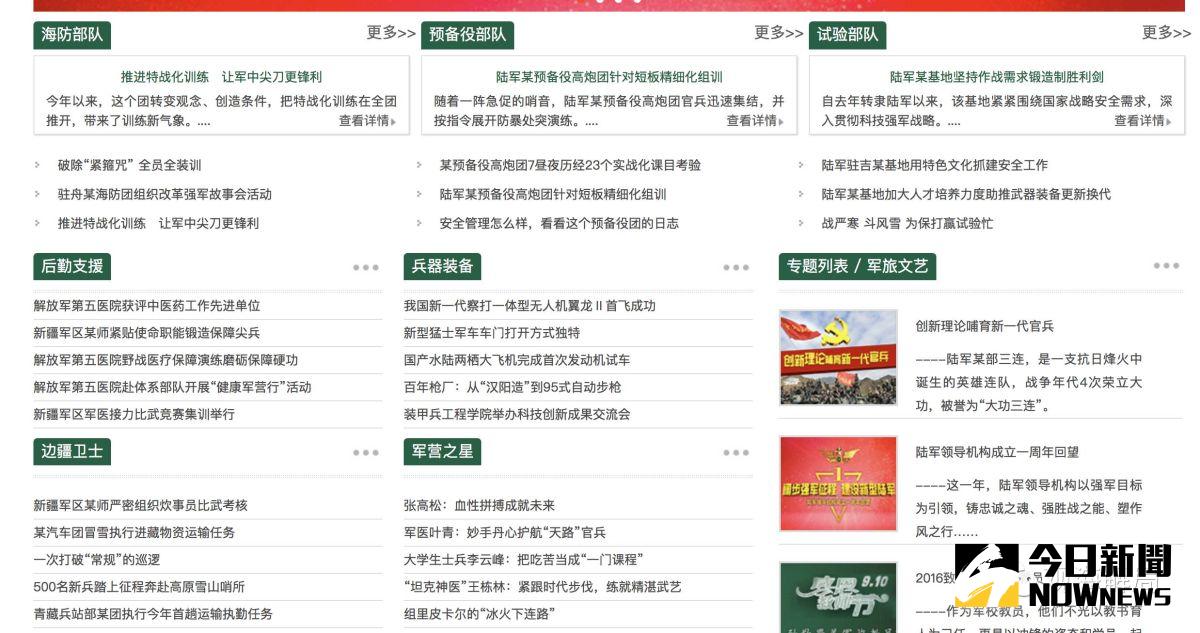Screen dimensions: 1200x633
Task: Click the headline 推进特战化训练 让军中尖刀更锋利
Action: 218,76
